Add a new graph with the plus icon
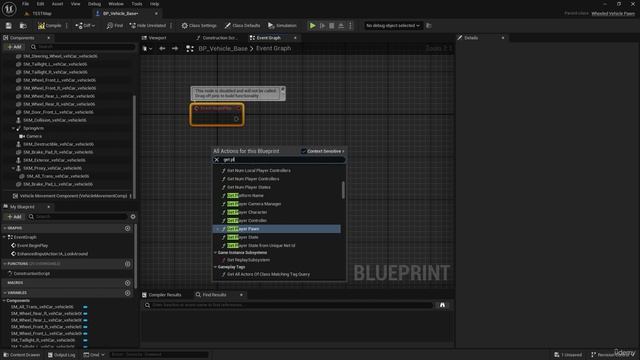 pos(127,229)
